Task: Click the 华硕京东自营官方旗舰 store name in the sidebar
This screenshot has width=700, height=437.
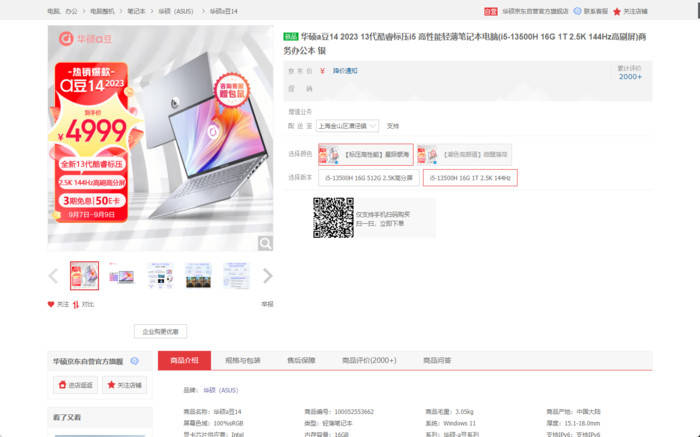Action: click(x=88, y=361)
